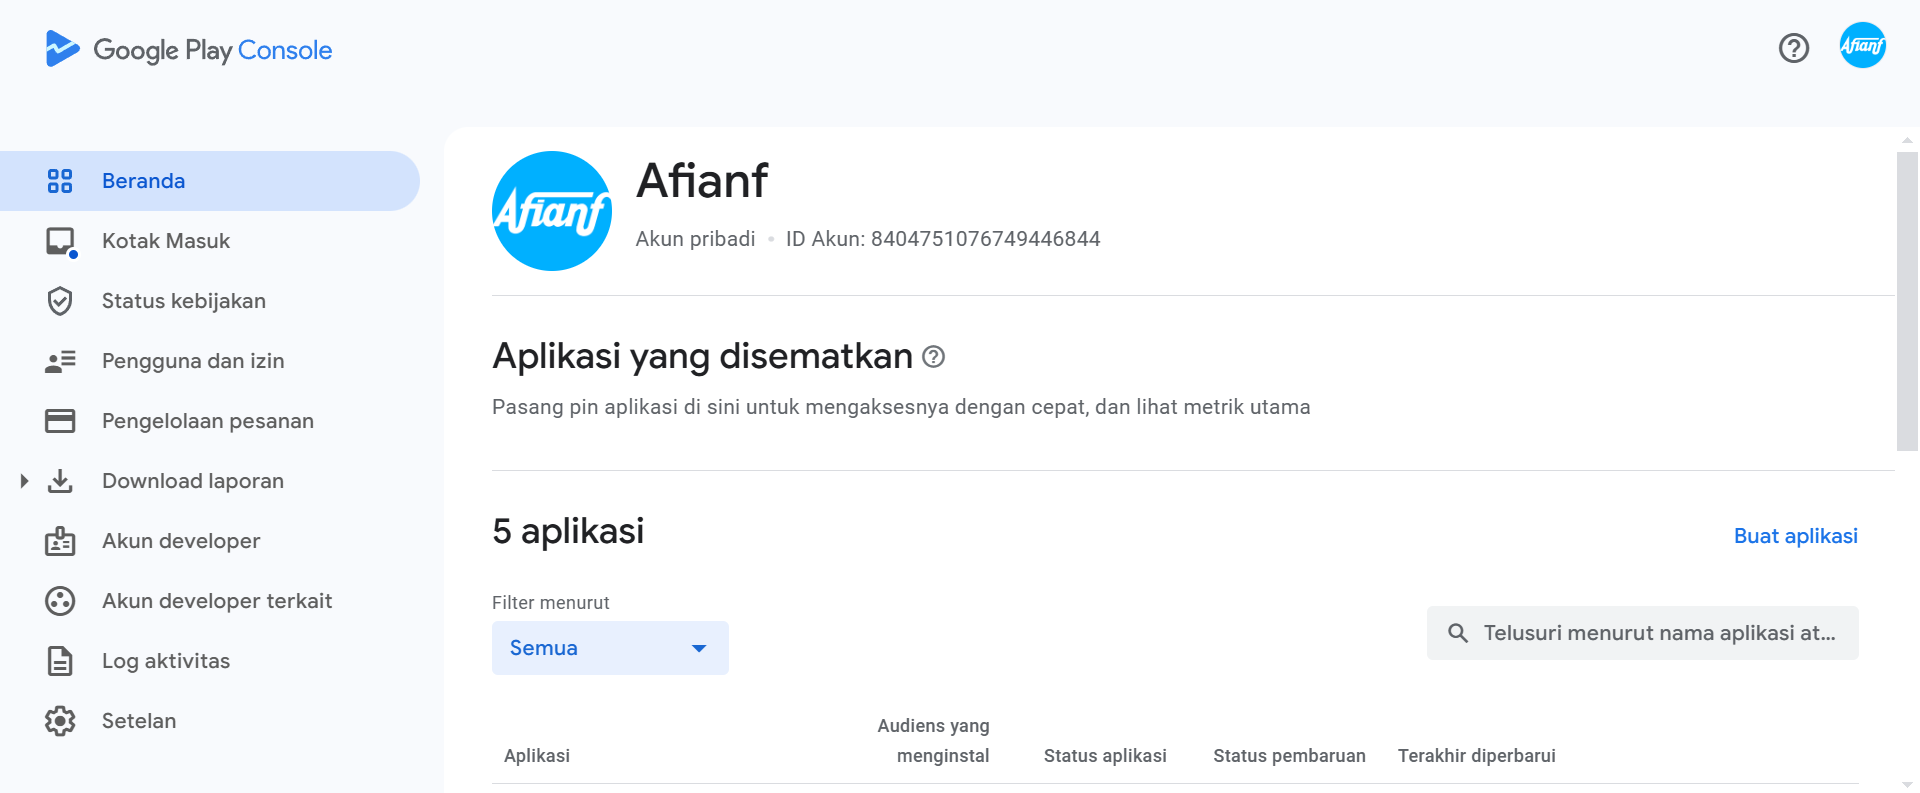This screenshot has width=1920, height=793.
Task: Click the large Afianf developer profile picture
Action: [552, 211]
